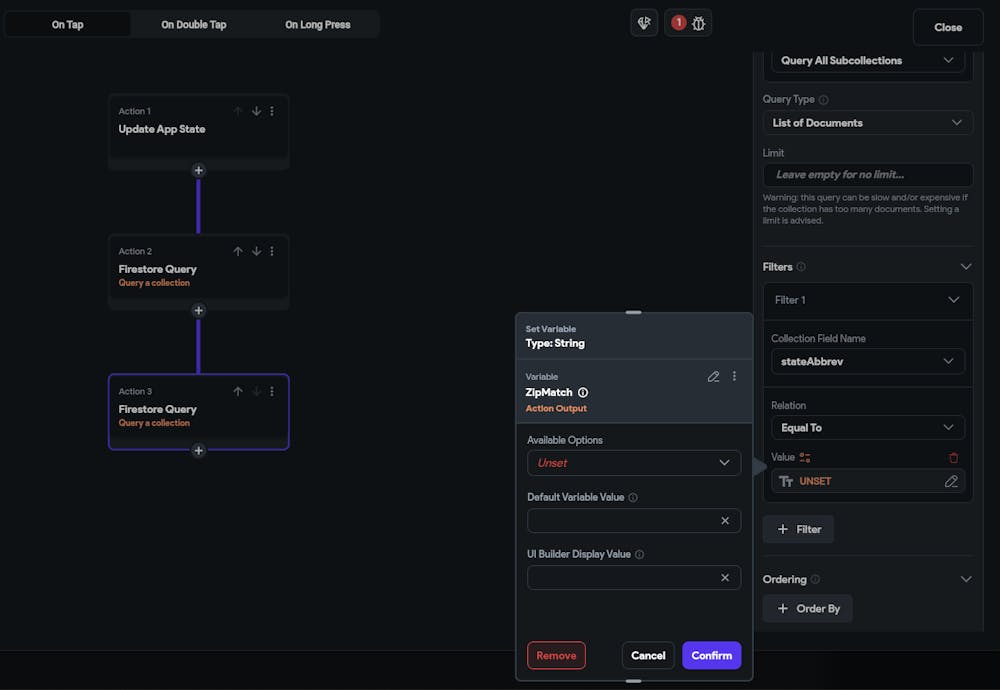Open the Query Type dropdown showing List of Documents
The image size is (1000, 690).
867,122
